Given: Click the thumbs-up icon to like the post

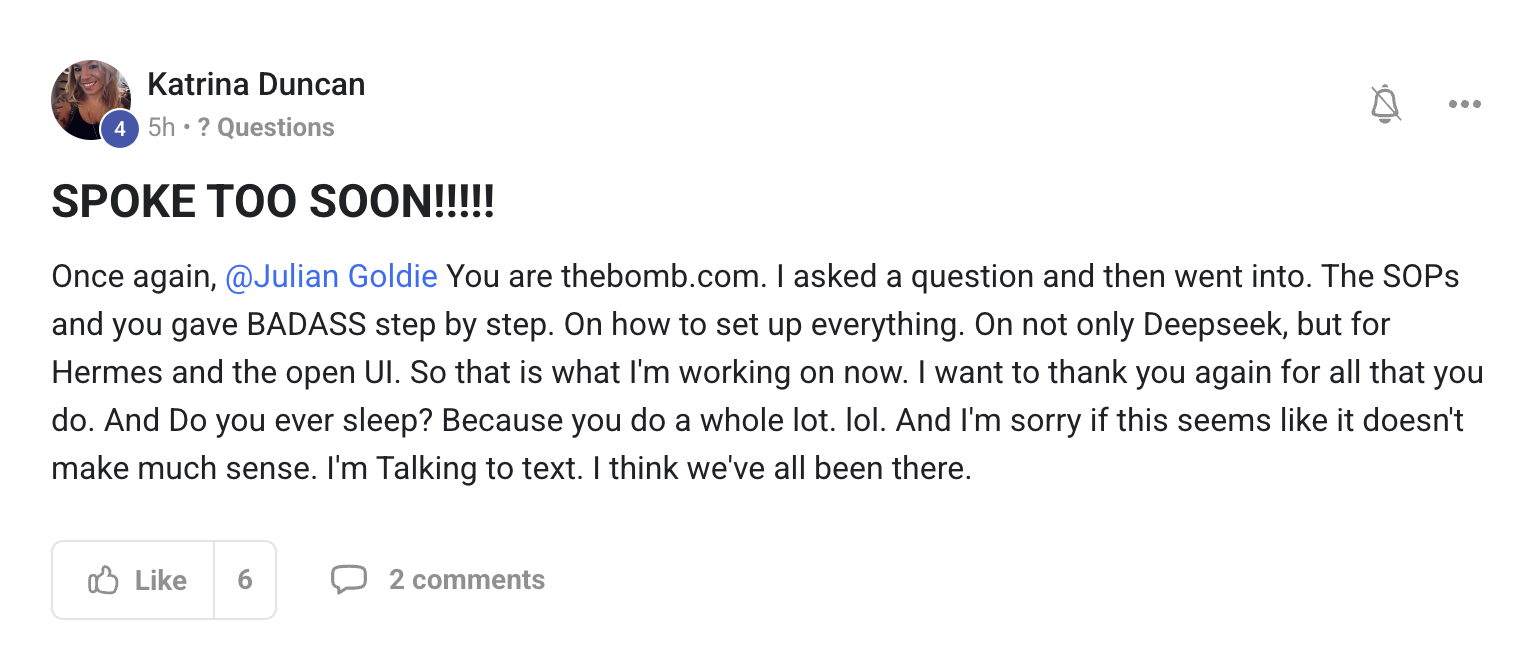Looking at the screenshot, I should tap(103, 580).
